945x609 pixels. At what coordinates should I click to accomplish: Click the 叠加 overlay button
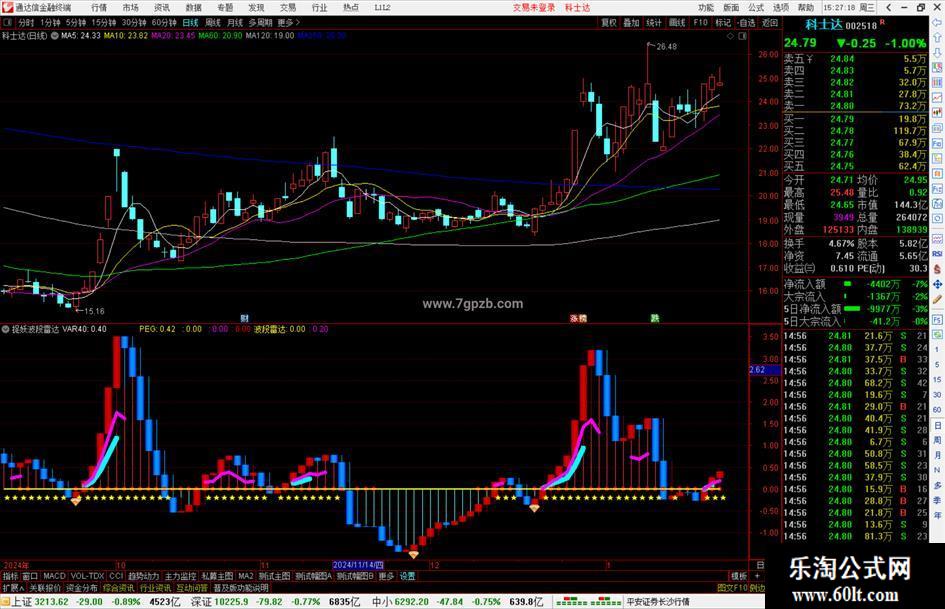point(632,22)
